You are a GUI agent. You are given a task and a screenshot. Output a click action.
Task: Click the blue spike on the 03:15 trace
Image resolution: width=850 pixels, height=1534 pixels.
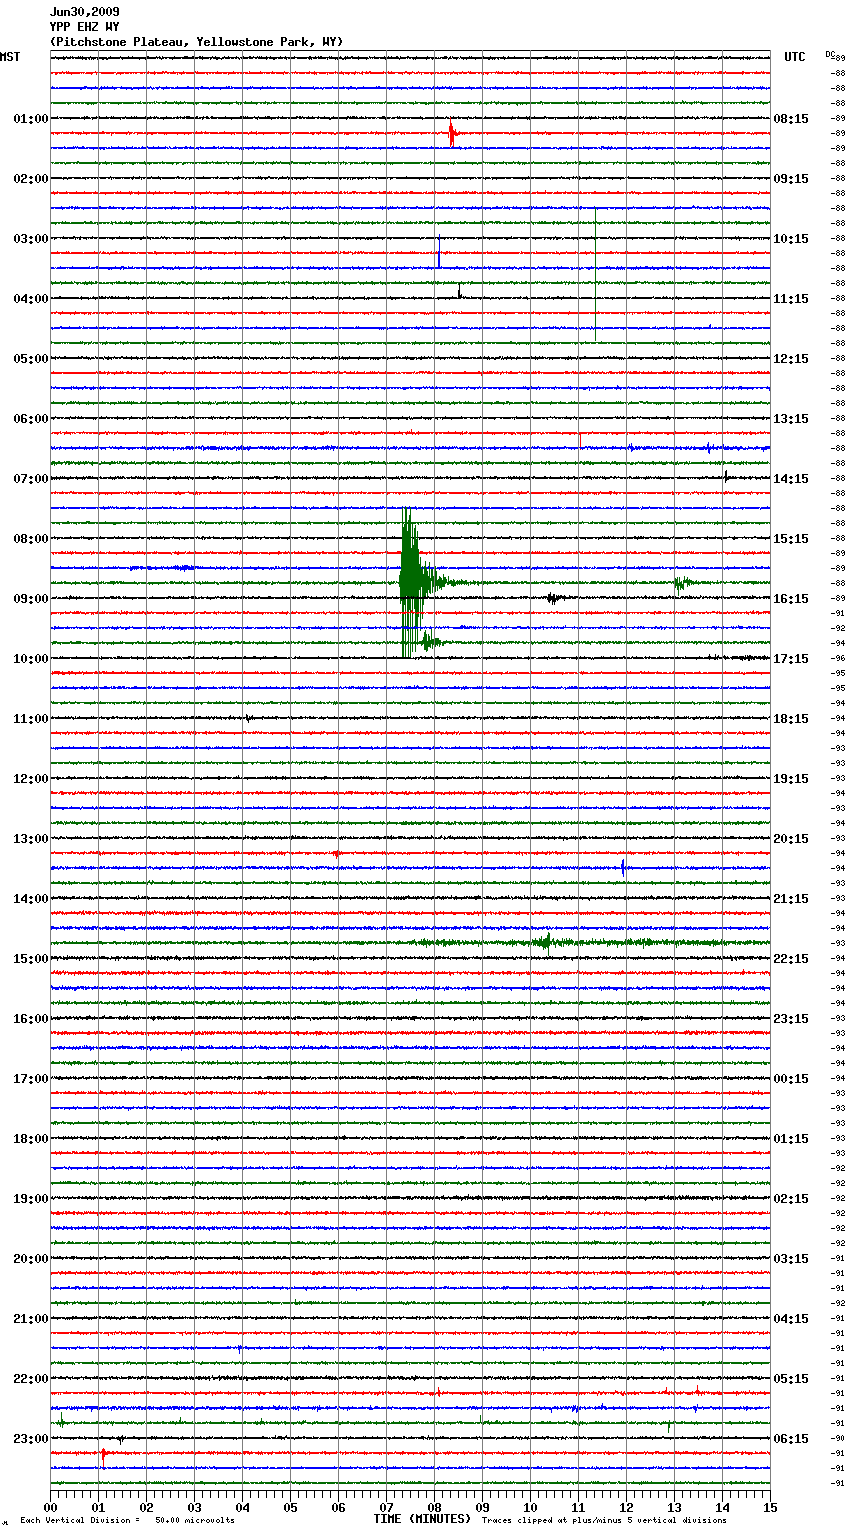438,253
